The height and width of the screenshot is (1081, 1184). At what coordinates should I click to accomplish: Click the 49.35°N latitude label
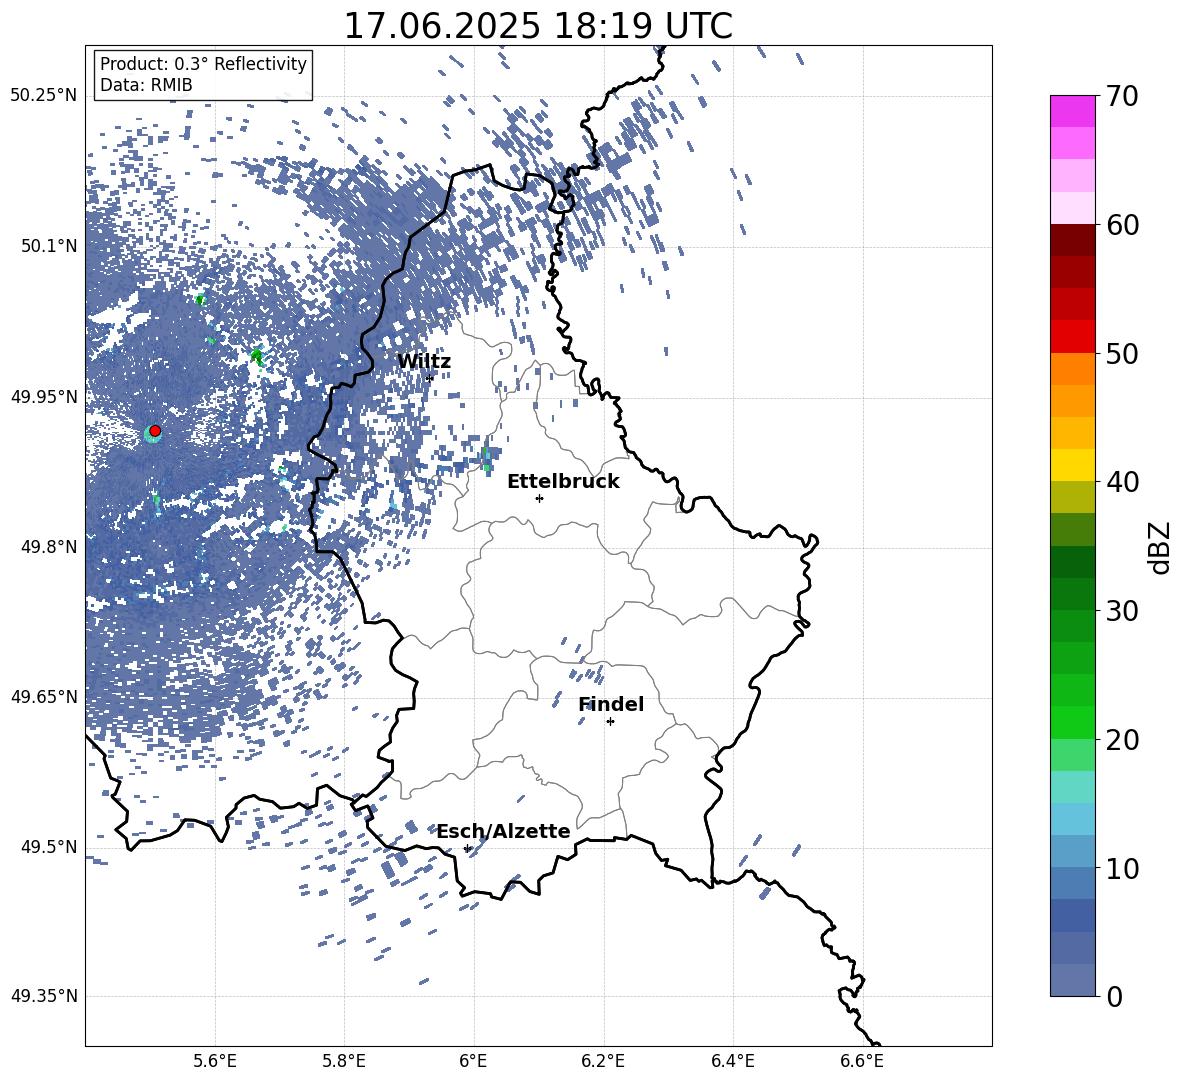click(44, 996)
